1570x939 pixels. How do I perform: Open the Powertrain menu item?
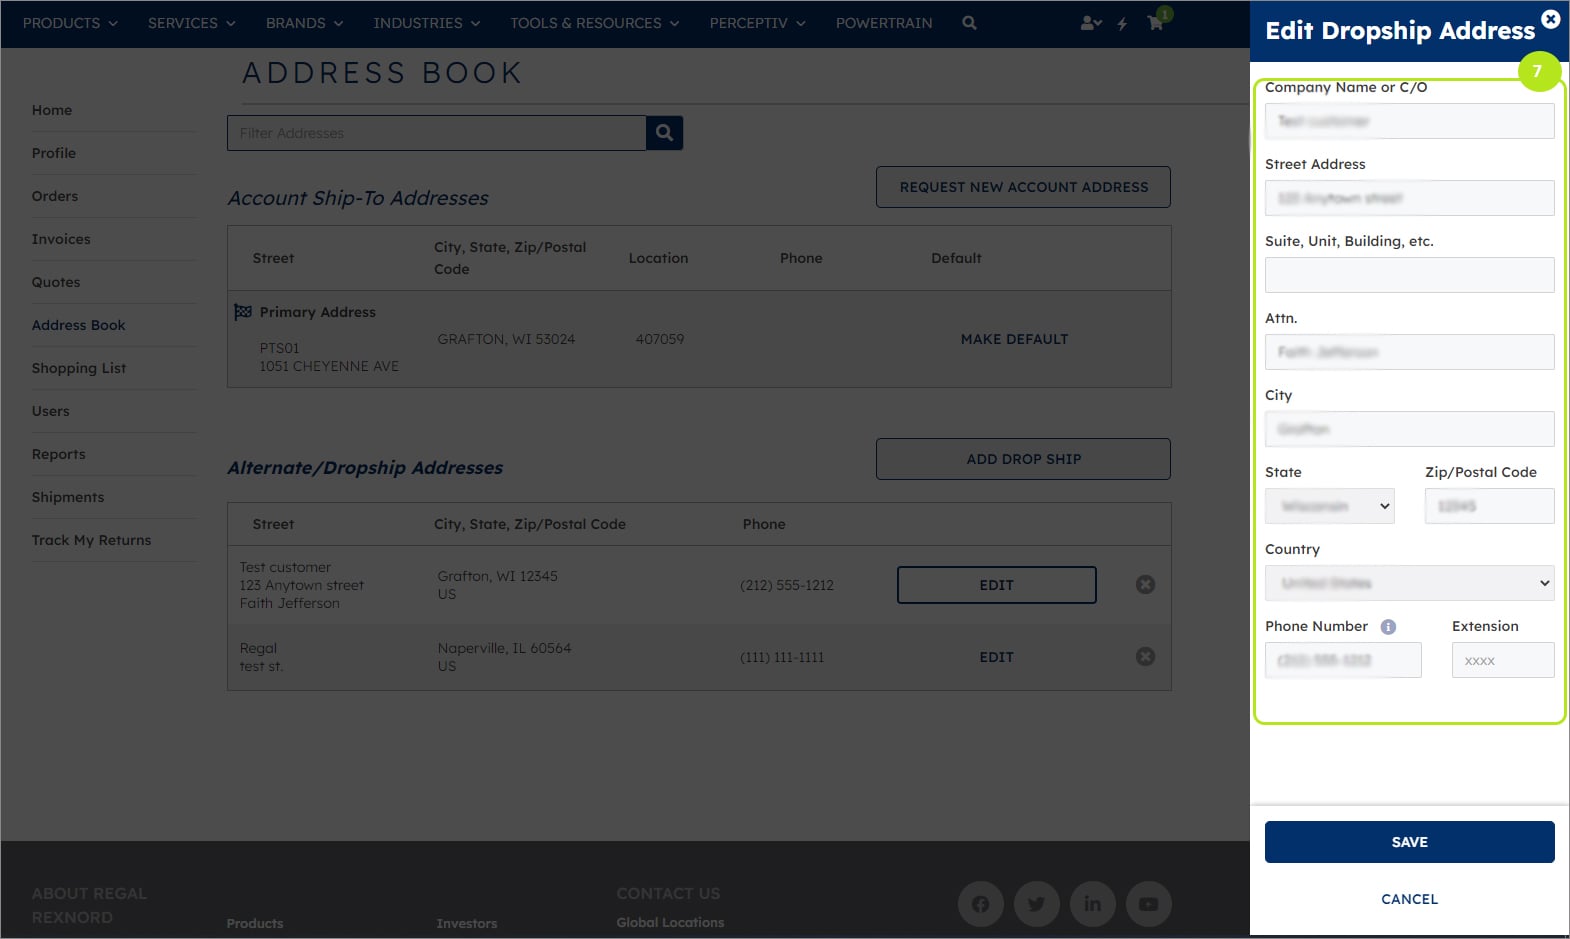(884, 23)
